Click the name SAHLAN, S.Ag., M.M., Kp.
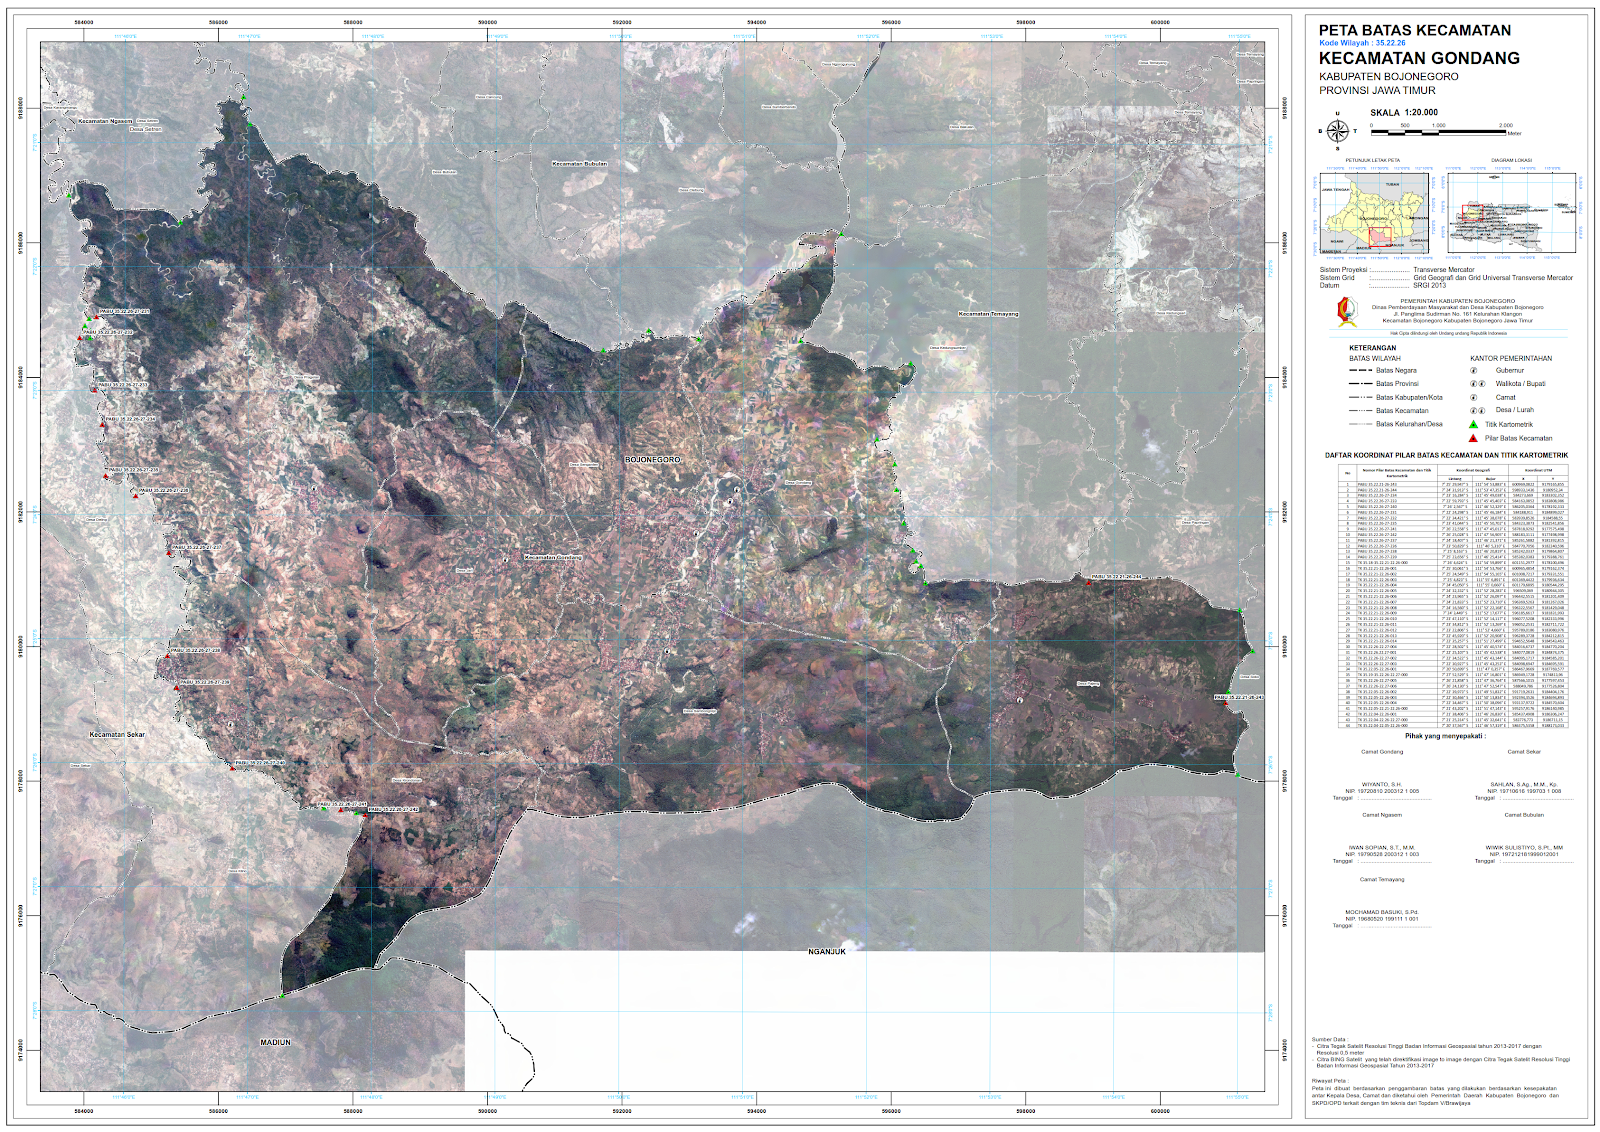1600x1132 pixels. tap(1524, 785)
